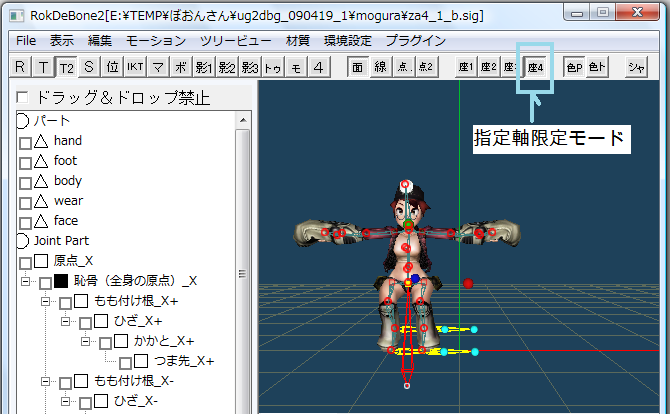This screenshot has width=670, height=414.
Task: Select the R rotate tool button
Action: click(x=20, y=67)
